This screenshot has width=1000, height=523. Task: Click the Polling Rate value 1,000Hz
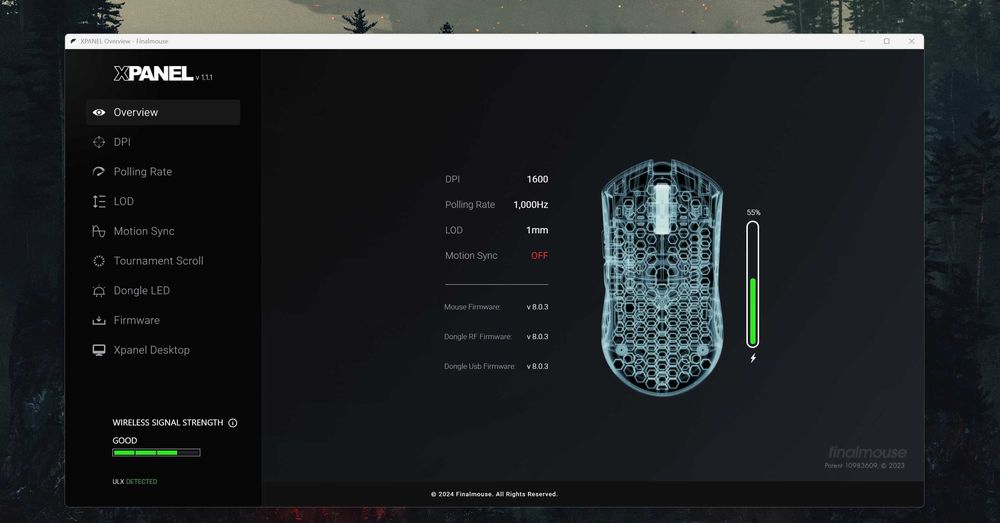(x=531, y=205)
